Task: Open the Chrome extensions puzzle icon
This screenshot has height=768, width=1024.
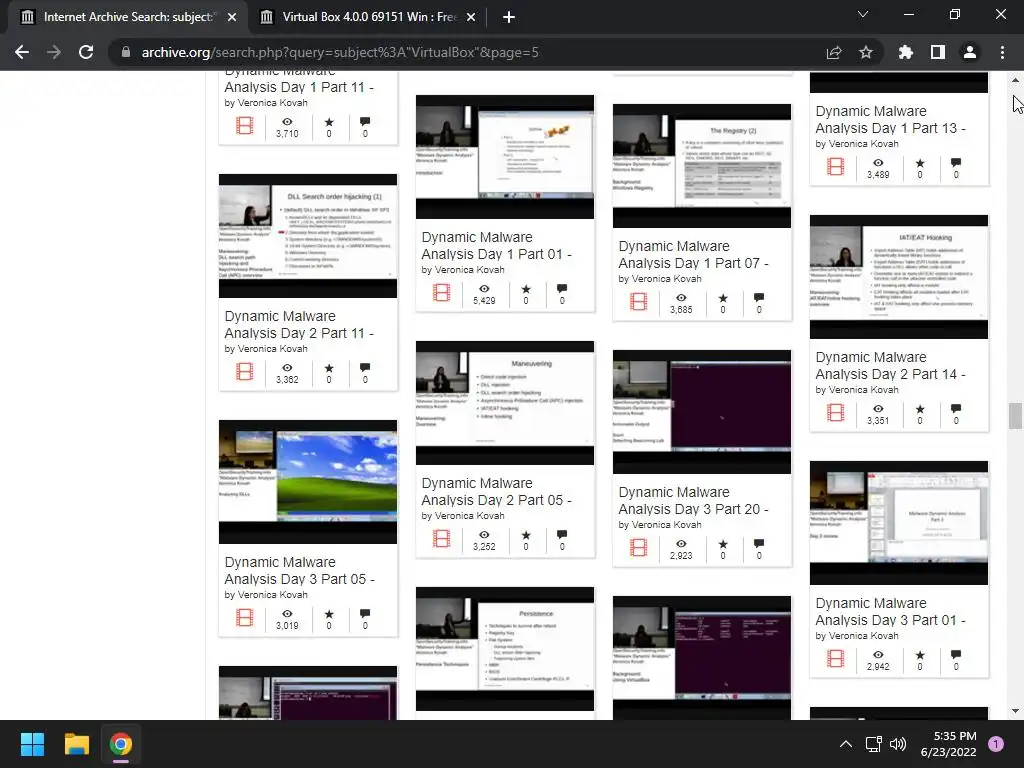Action: coord(906,52)
